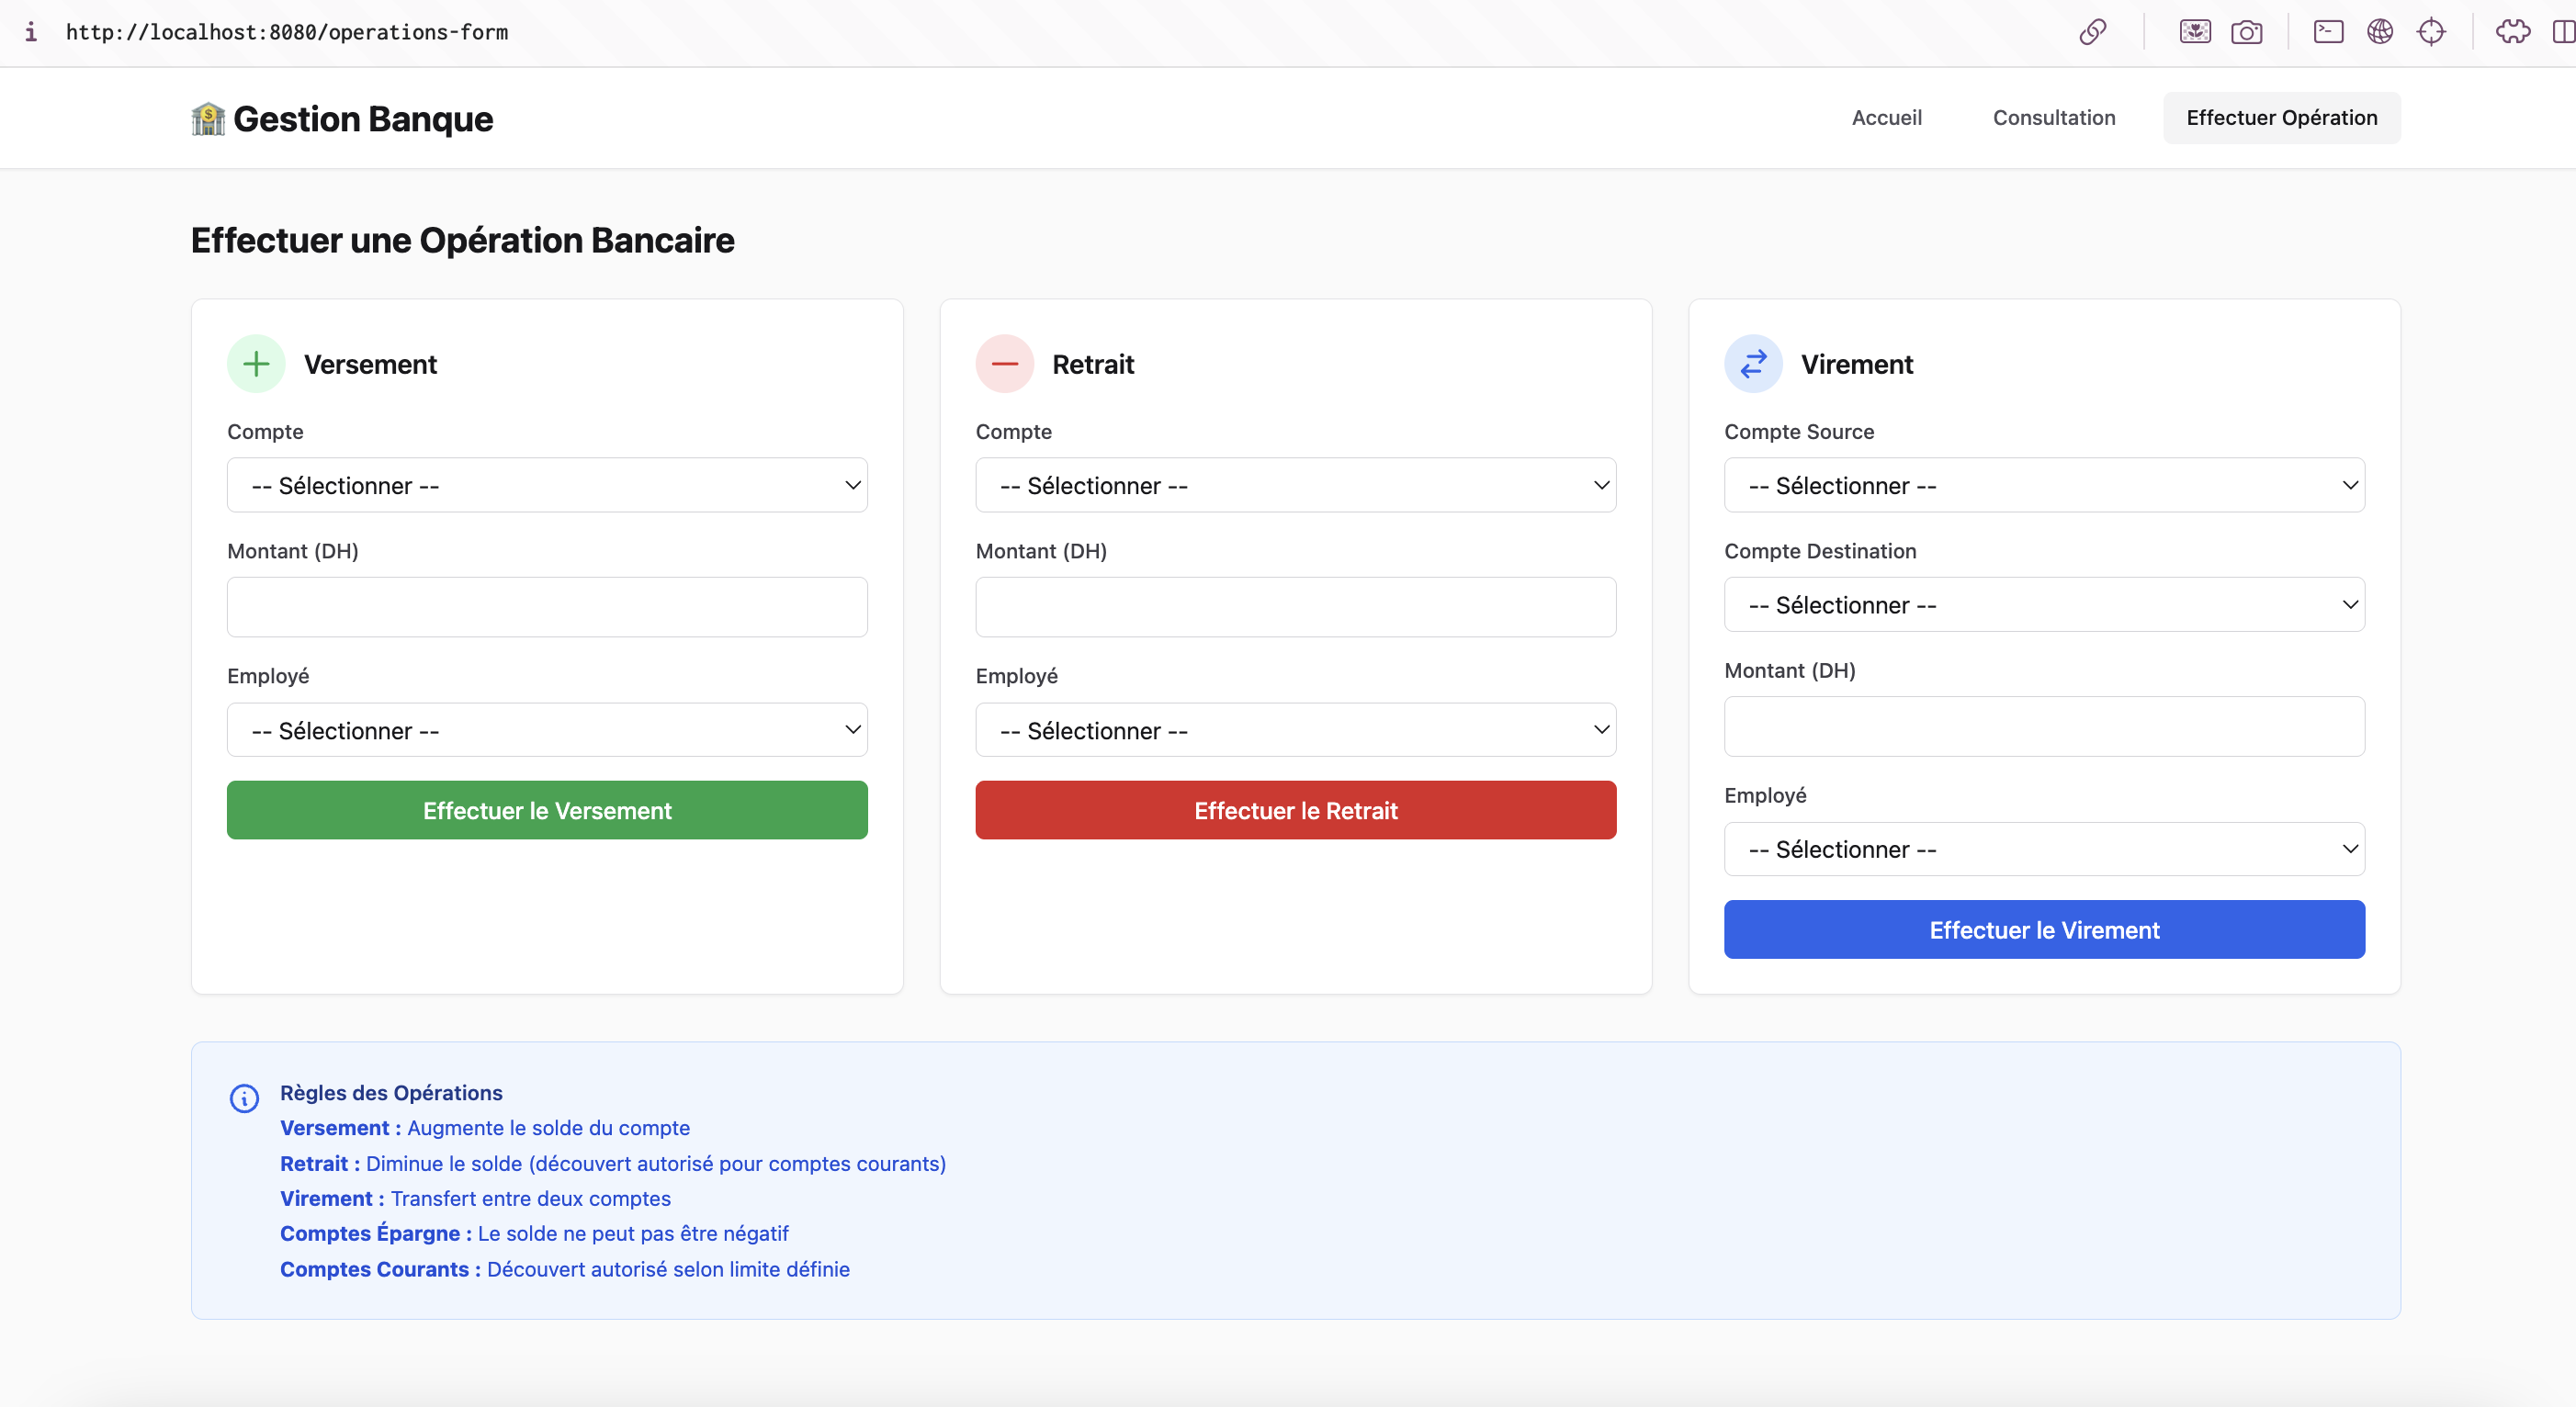Open the Compte Source dropdown
Image resolution: width=2576 pixels, height=1407 pixels.
click(2043, 485)
